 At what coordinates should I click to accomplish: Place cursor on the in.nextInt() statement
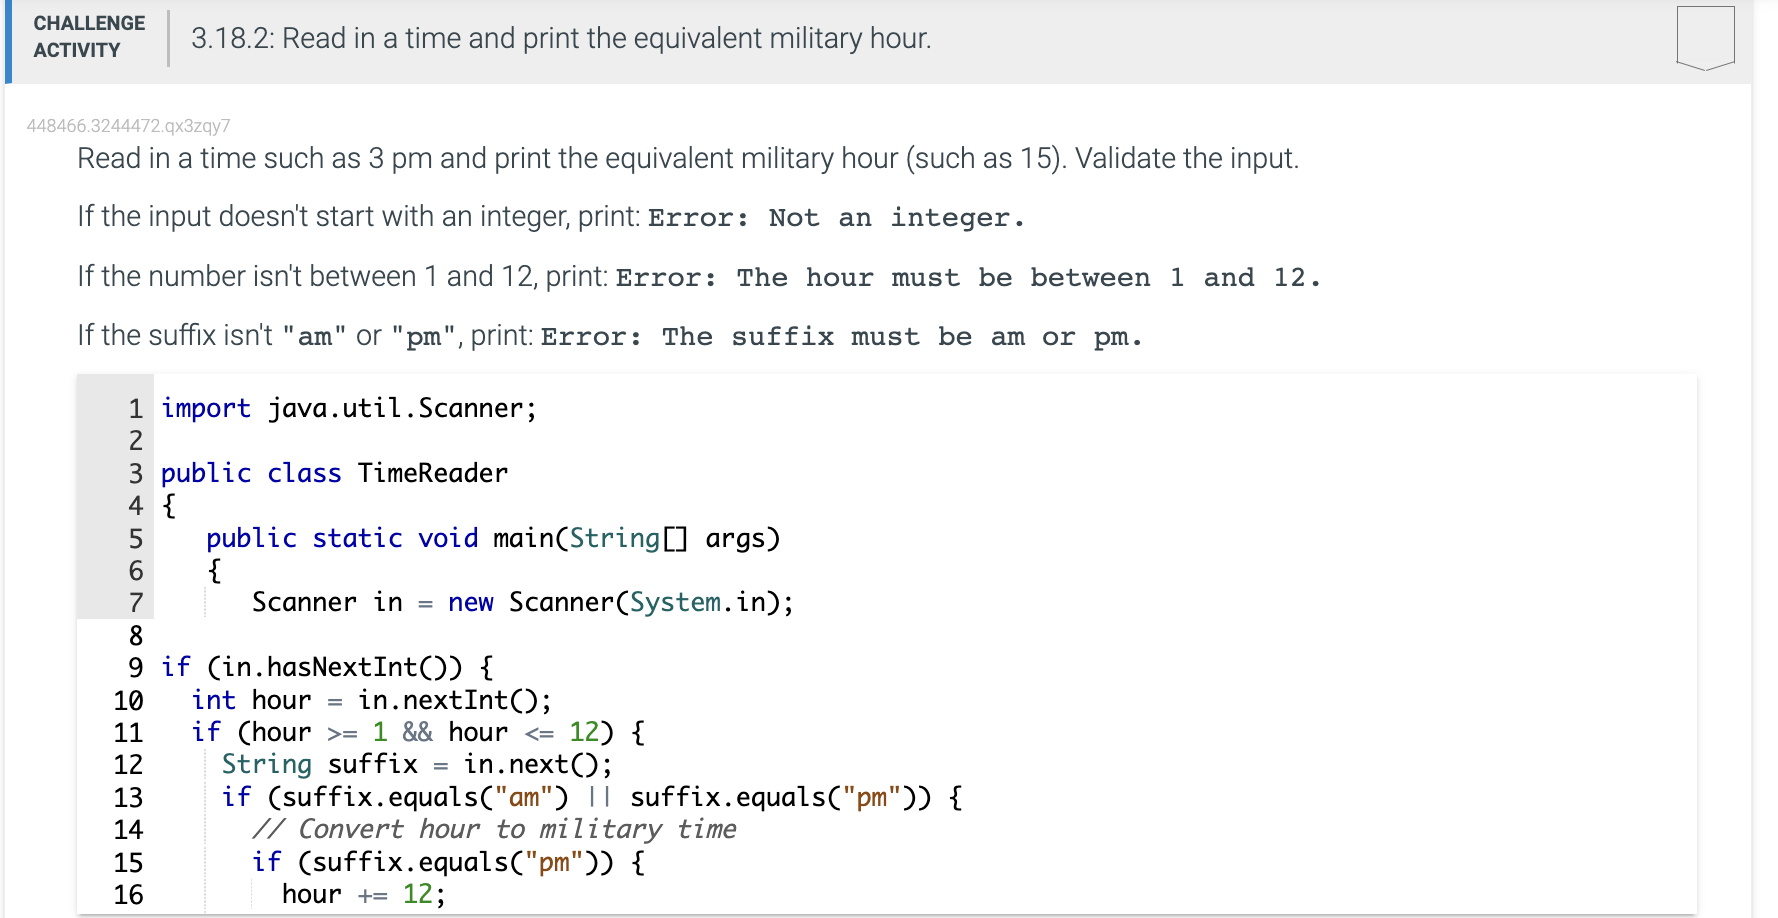[x=452, y=699]
